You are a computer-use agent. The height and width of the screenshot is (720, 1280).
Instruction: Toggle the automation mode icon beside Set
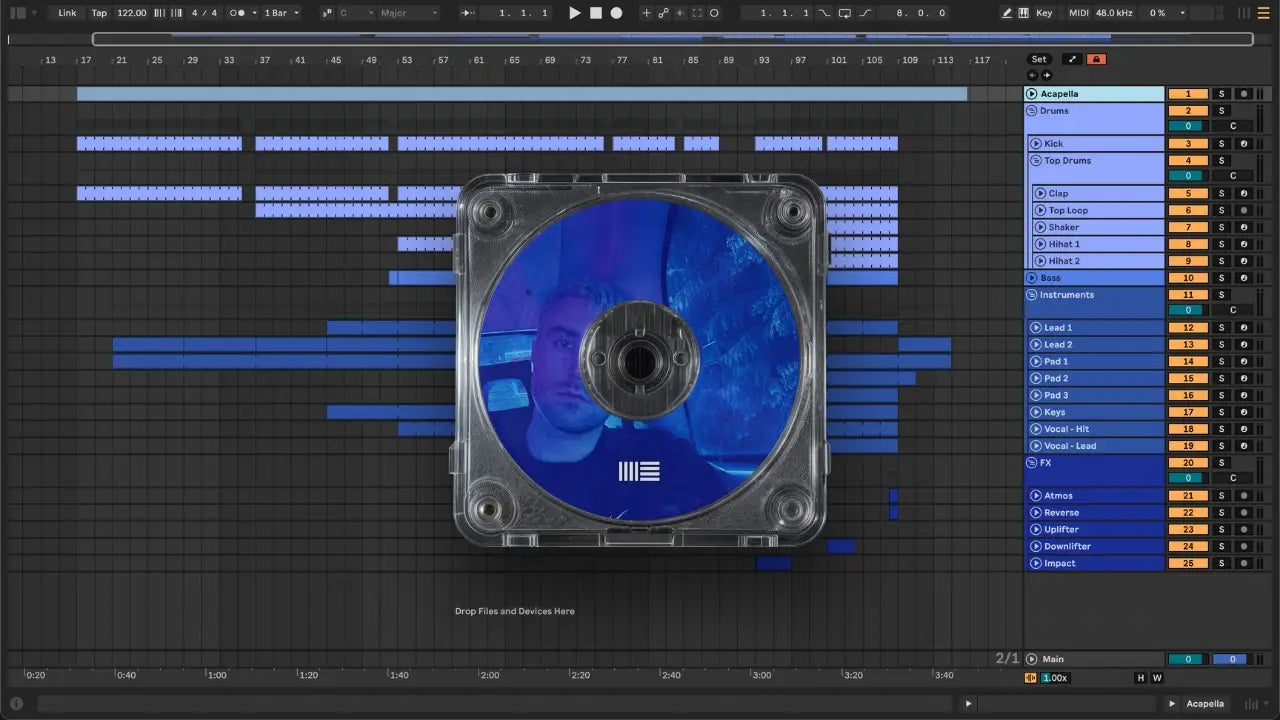point(1071,59)
